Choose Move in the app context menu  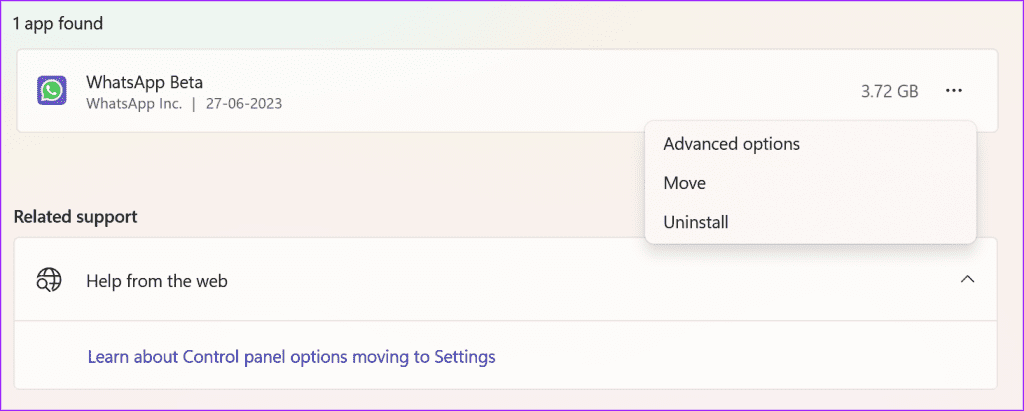click(684, 183)
